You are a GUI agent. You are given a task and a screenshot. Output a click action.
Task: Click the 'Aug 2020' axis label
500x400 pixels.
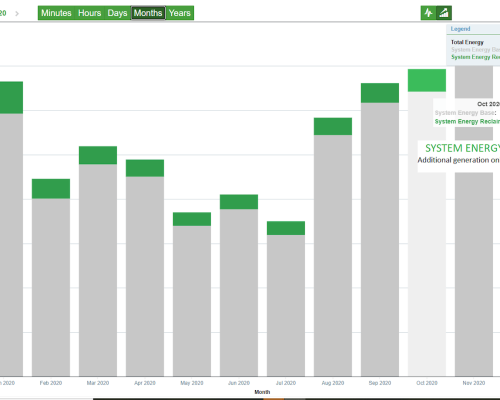(333, 383)
